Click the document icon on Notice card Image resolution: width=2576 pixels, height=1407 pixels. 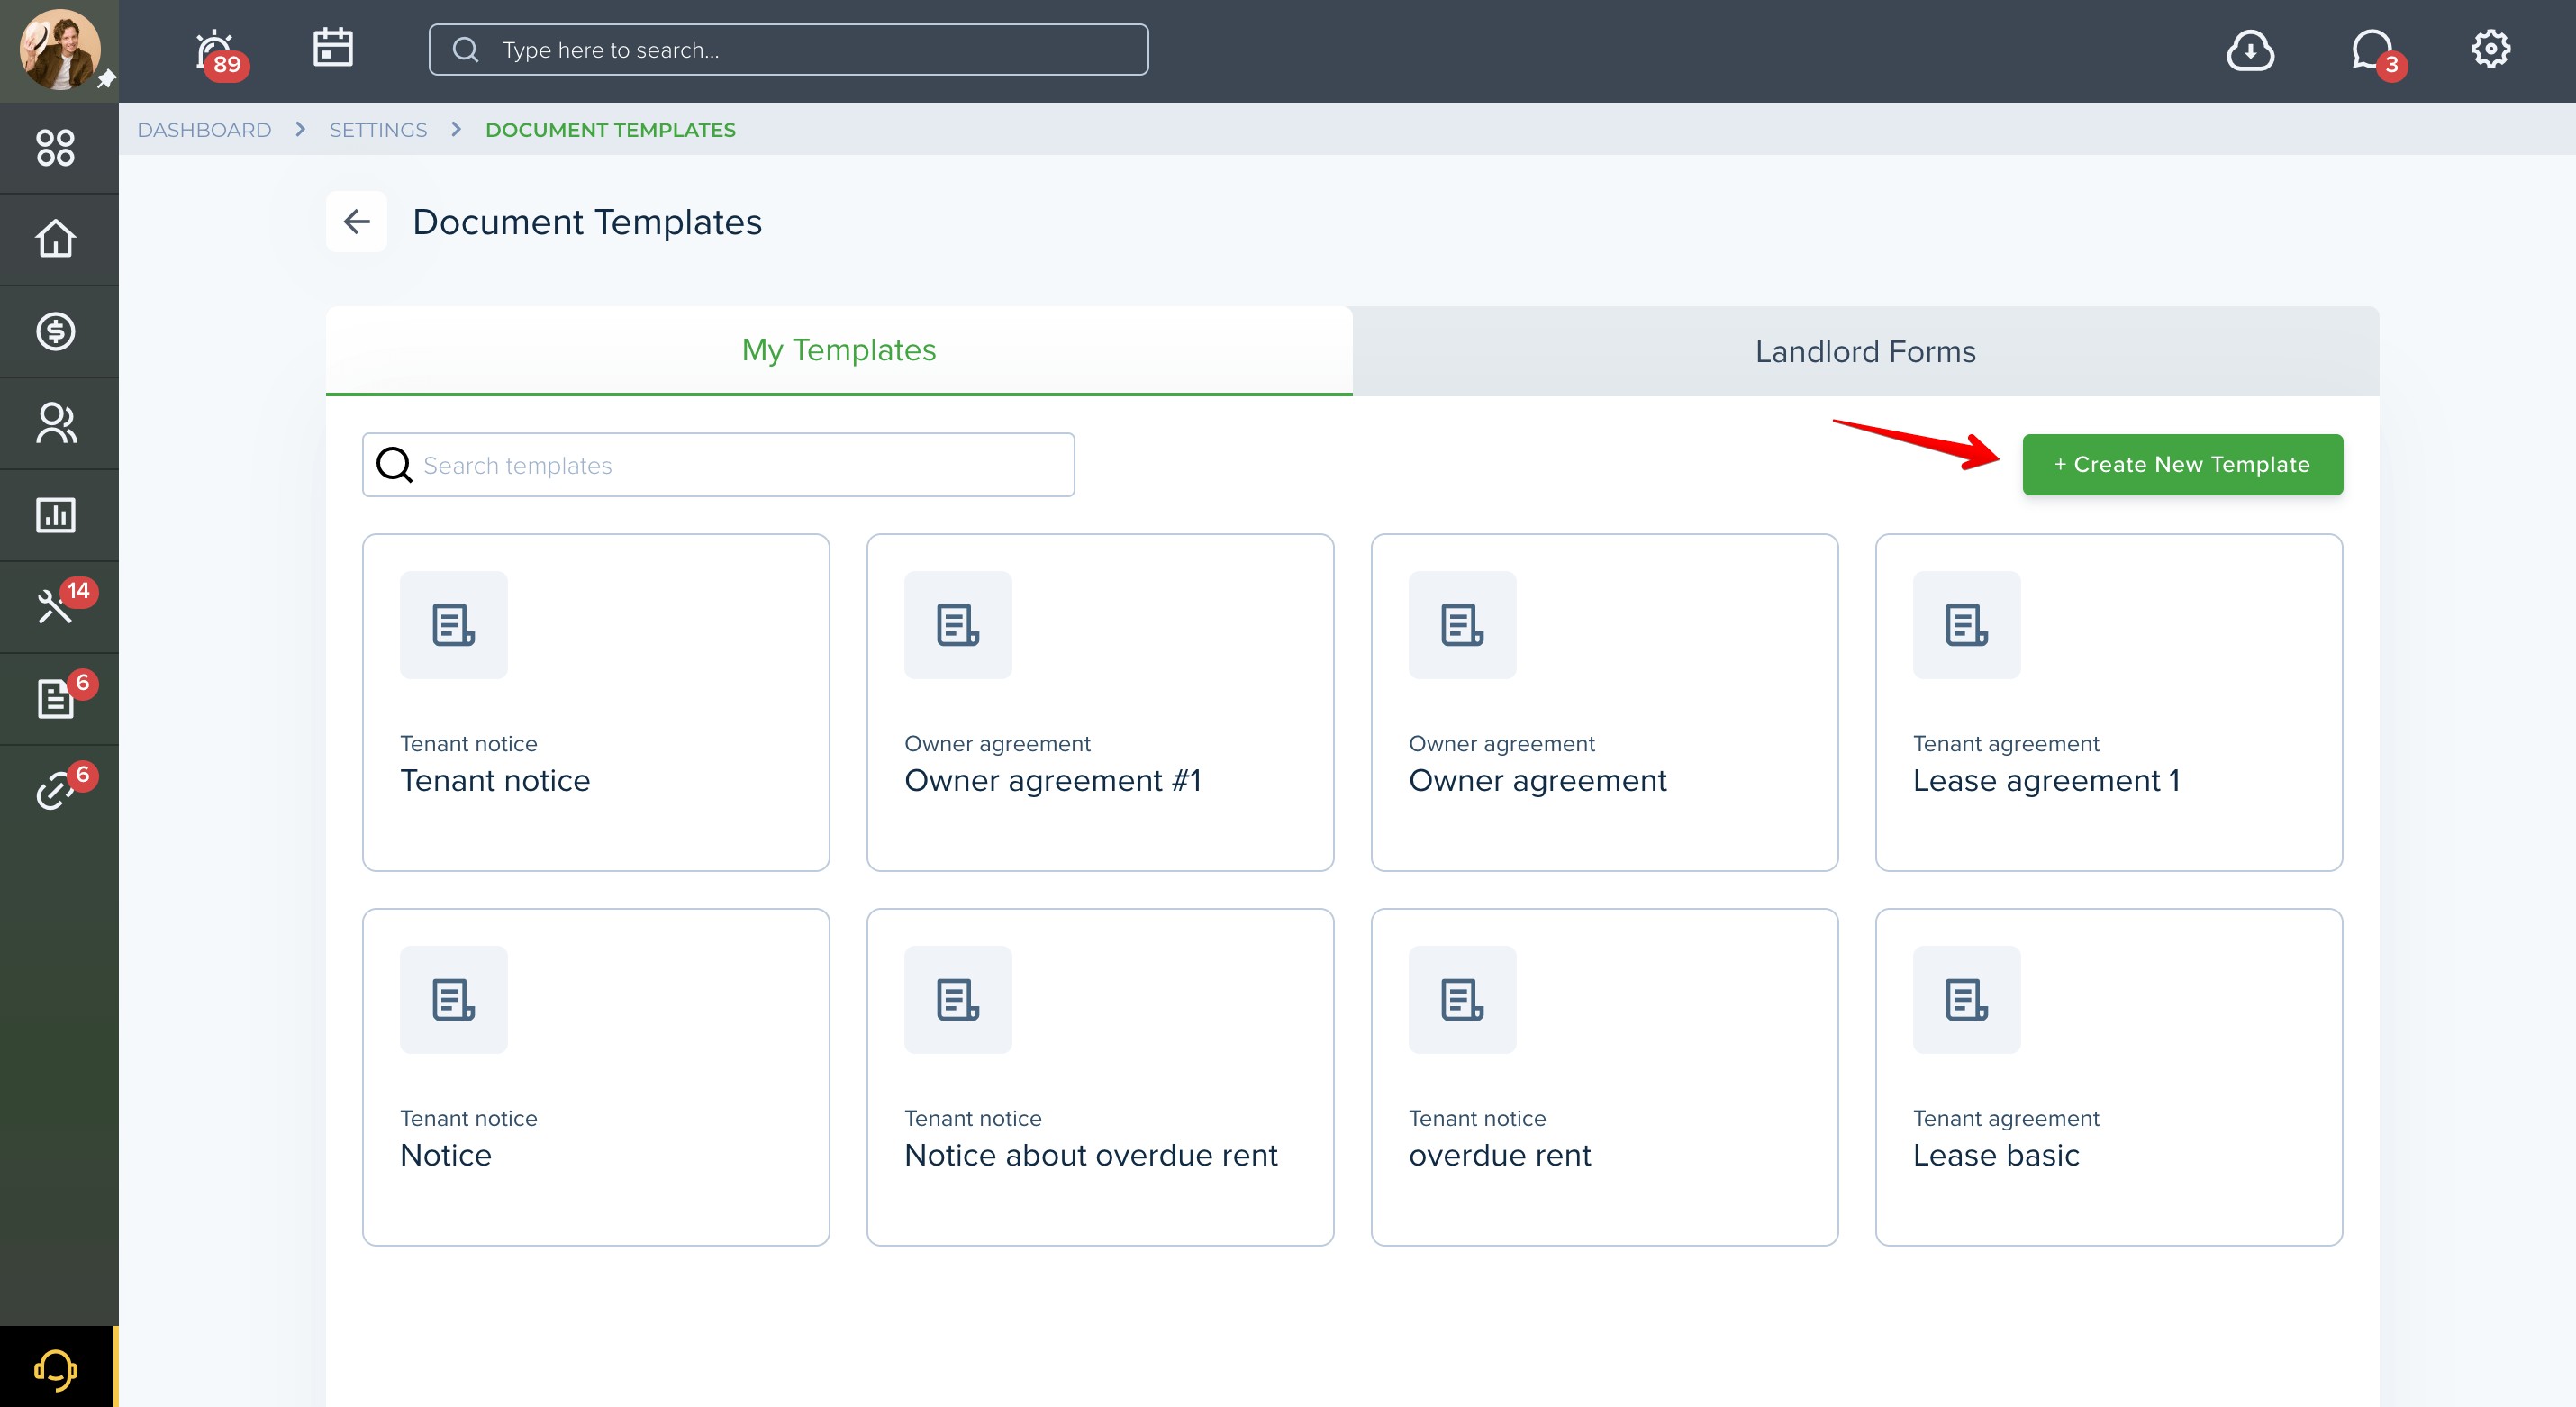[x=454, y=1000]
